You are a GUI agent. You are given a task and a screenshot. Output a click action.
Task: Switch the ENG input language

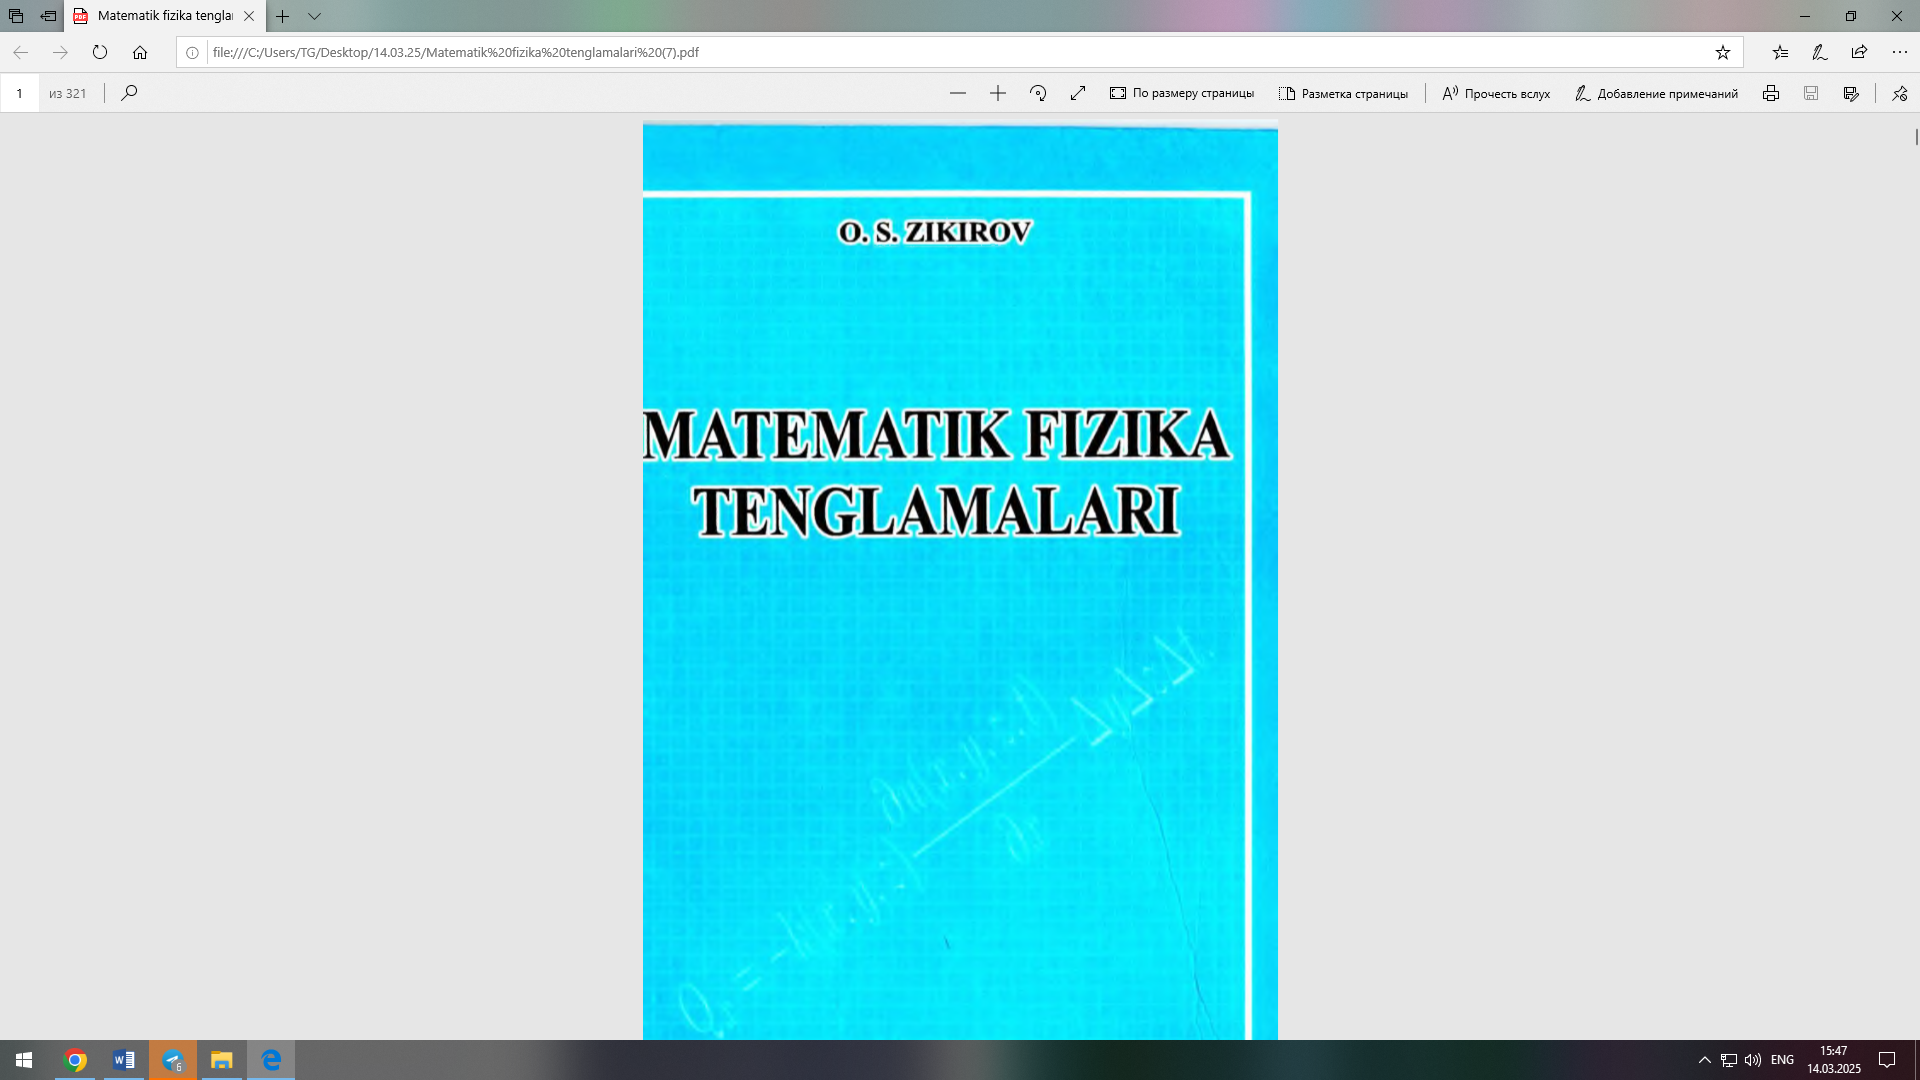[1782, 1060]
